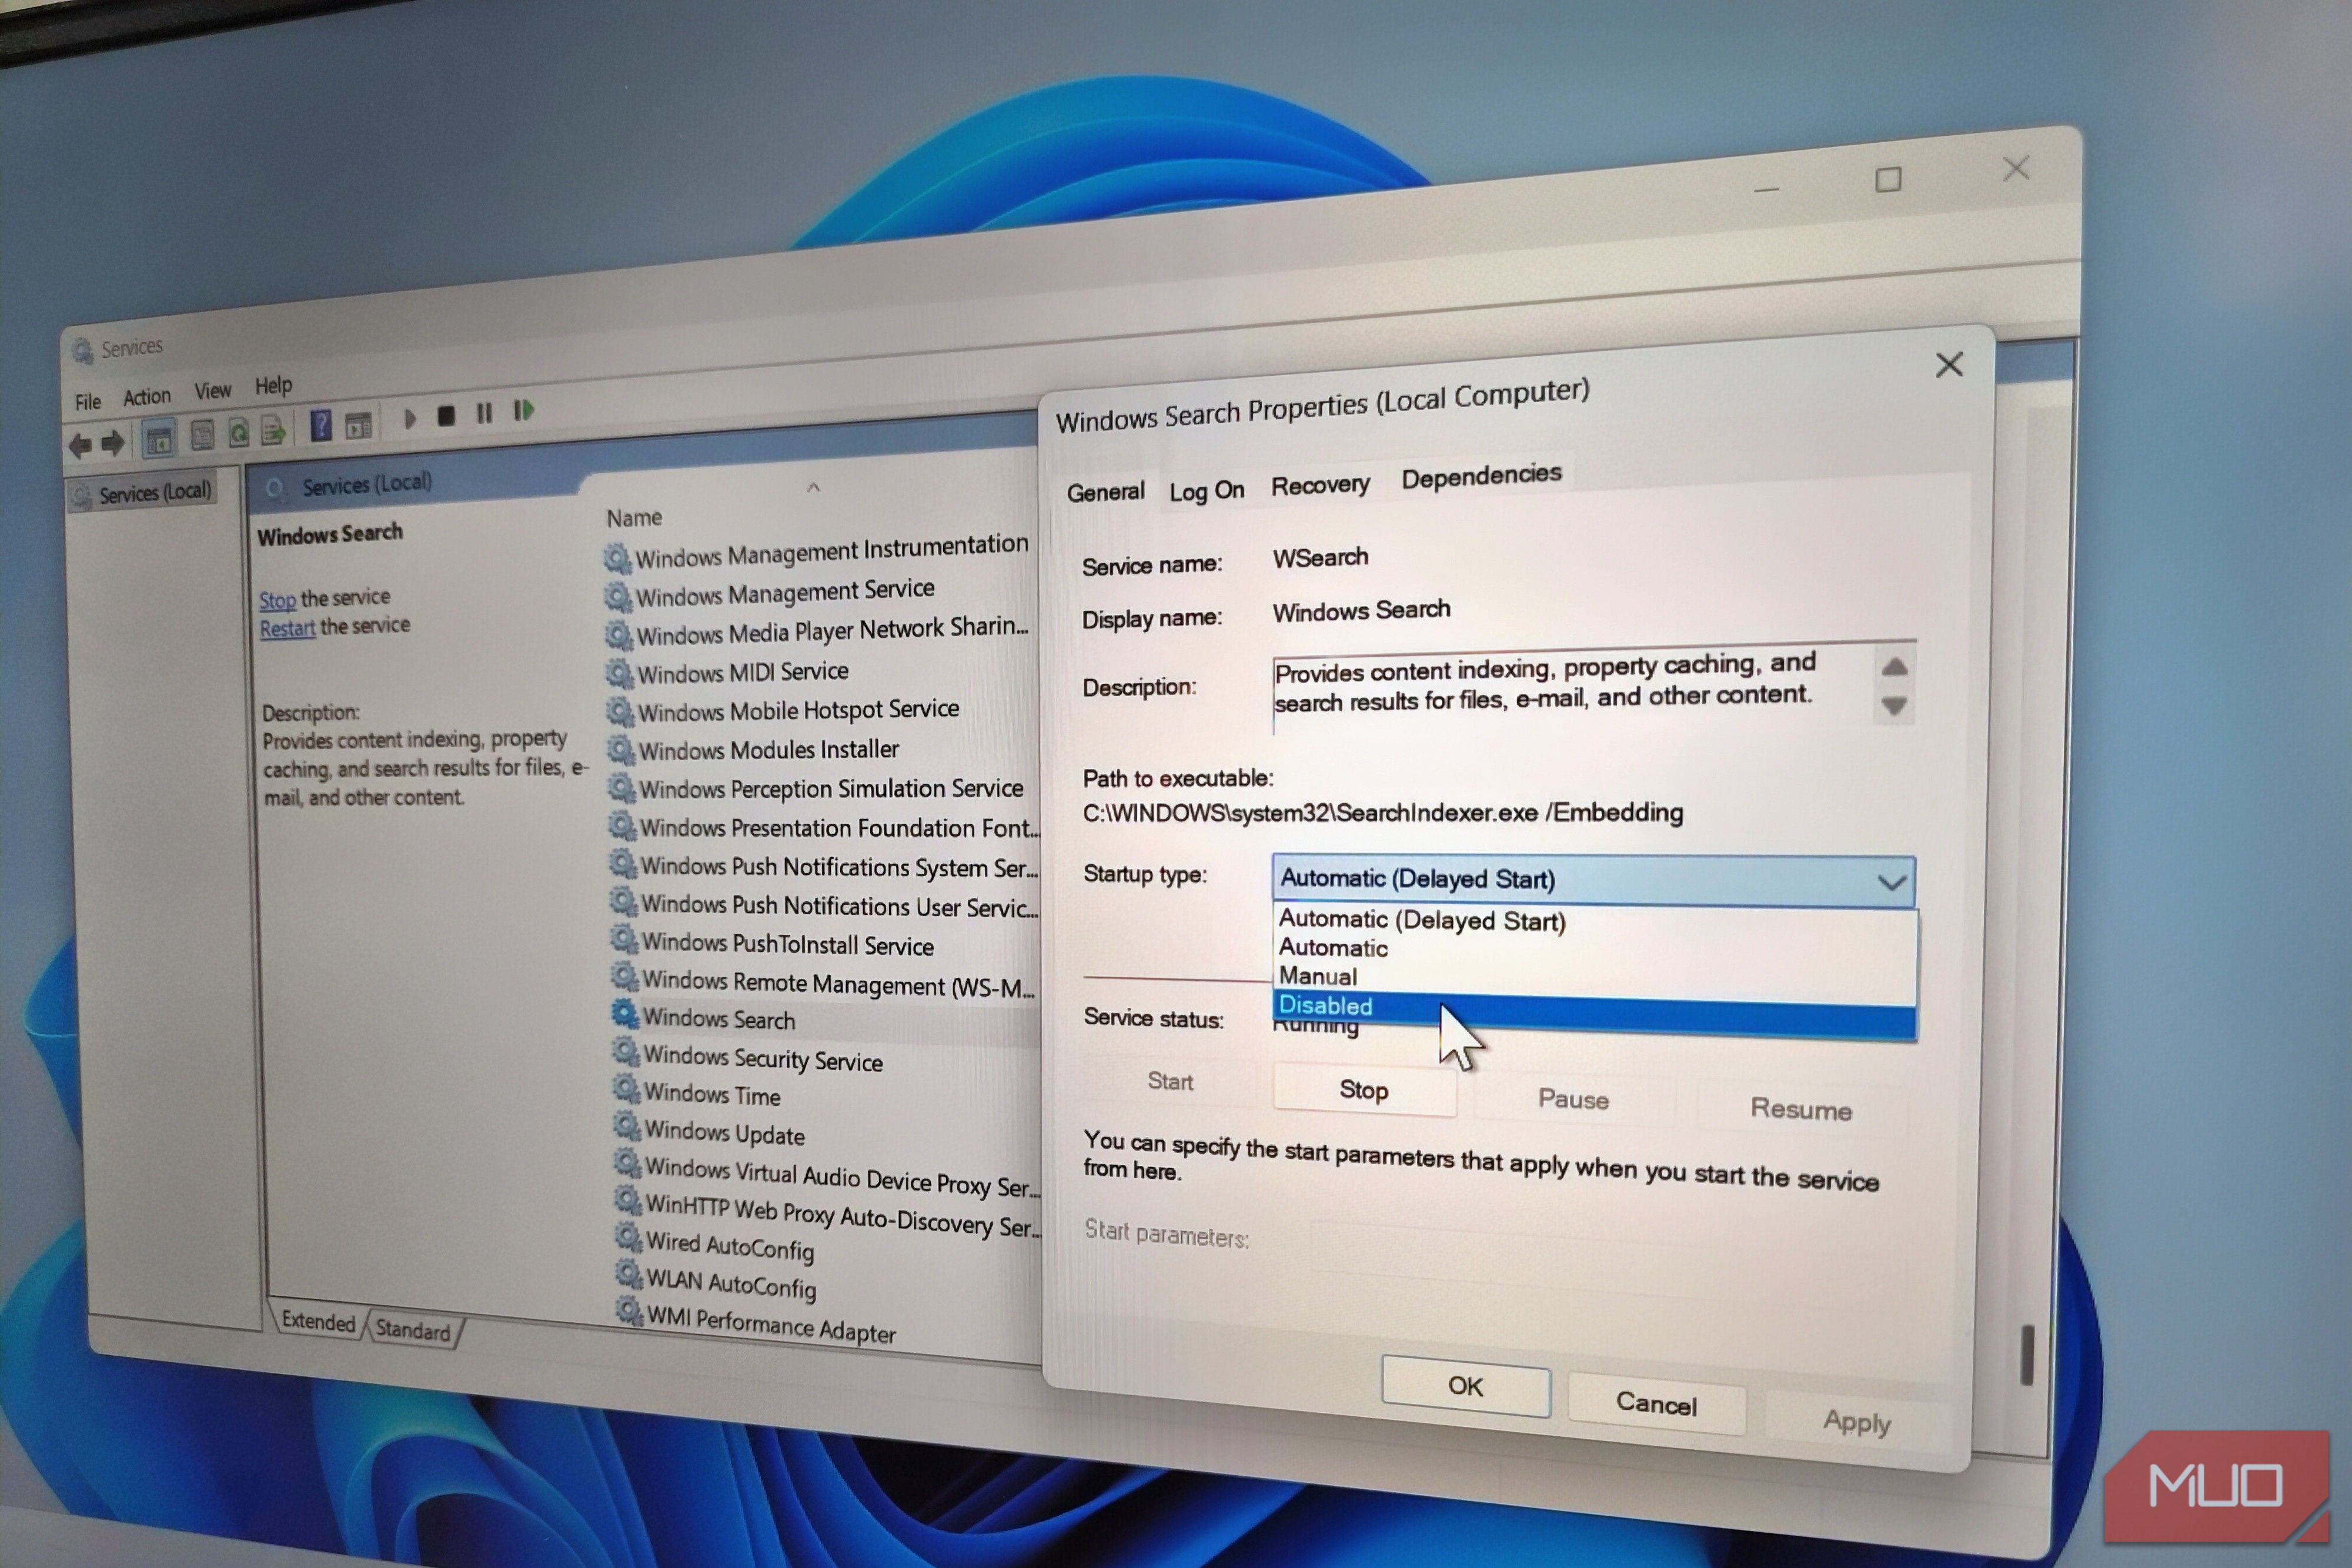Collapse the Startup type combo box arrow
This screenshot has width=2352, height=1568.
1889,882
